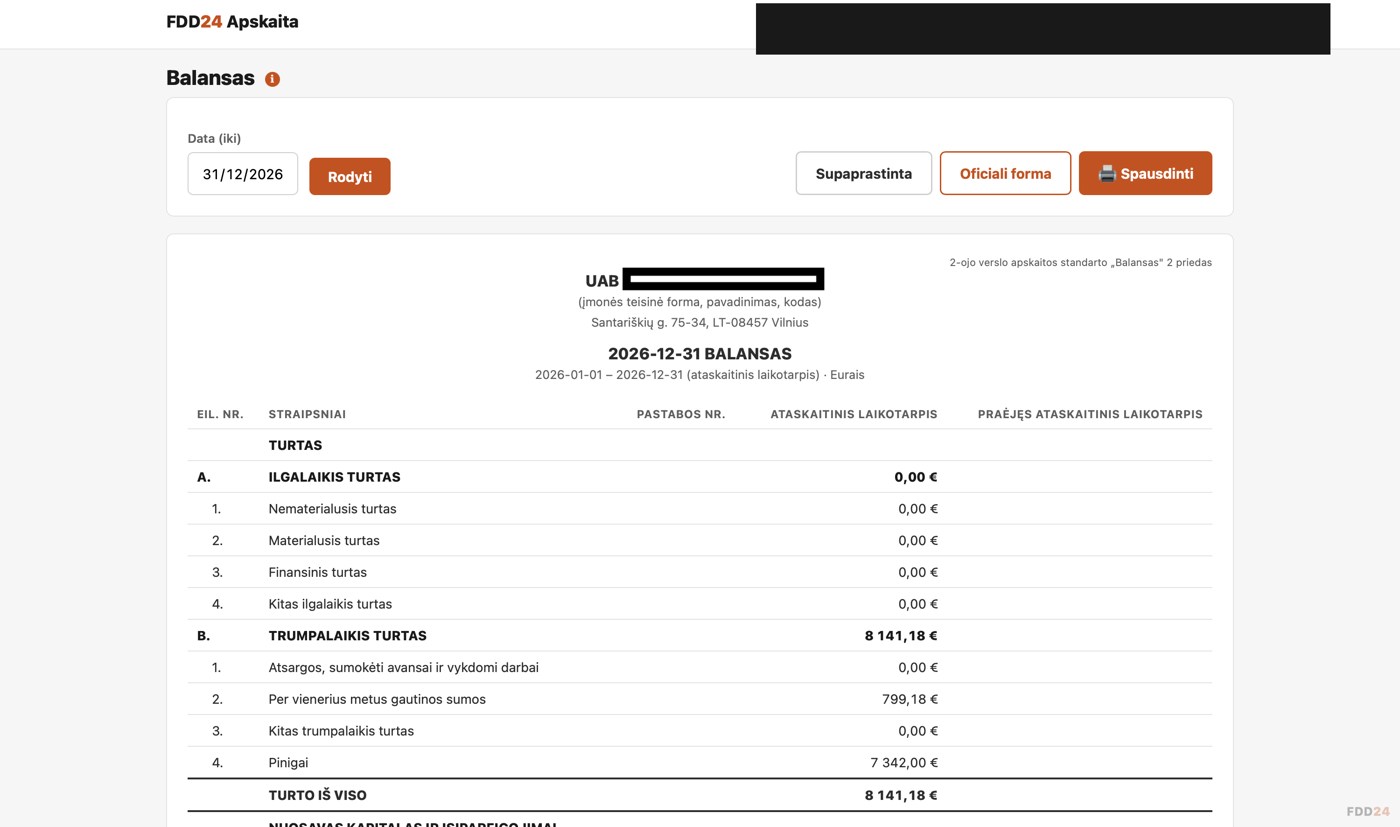This screenshot has height=827, width=1400.
Task: Click the 7 342,00 € Pinigai amount
Action: coord(904,763)
